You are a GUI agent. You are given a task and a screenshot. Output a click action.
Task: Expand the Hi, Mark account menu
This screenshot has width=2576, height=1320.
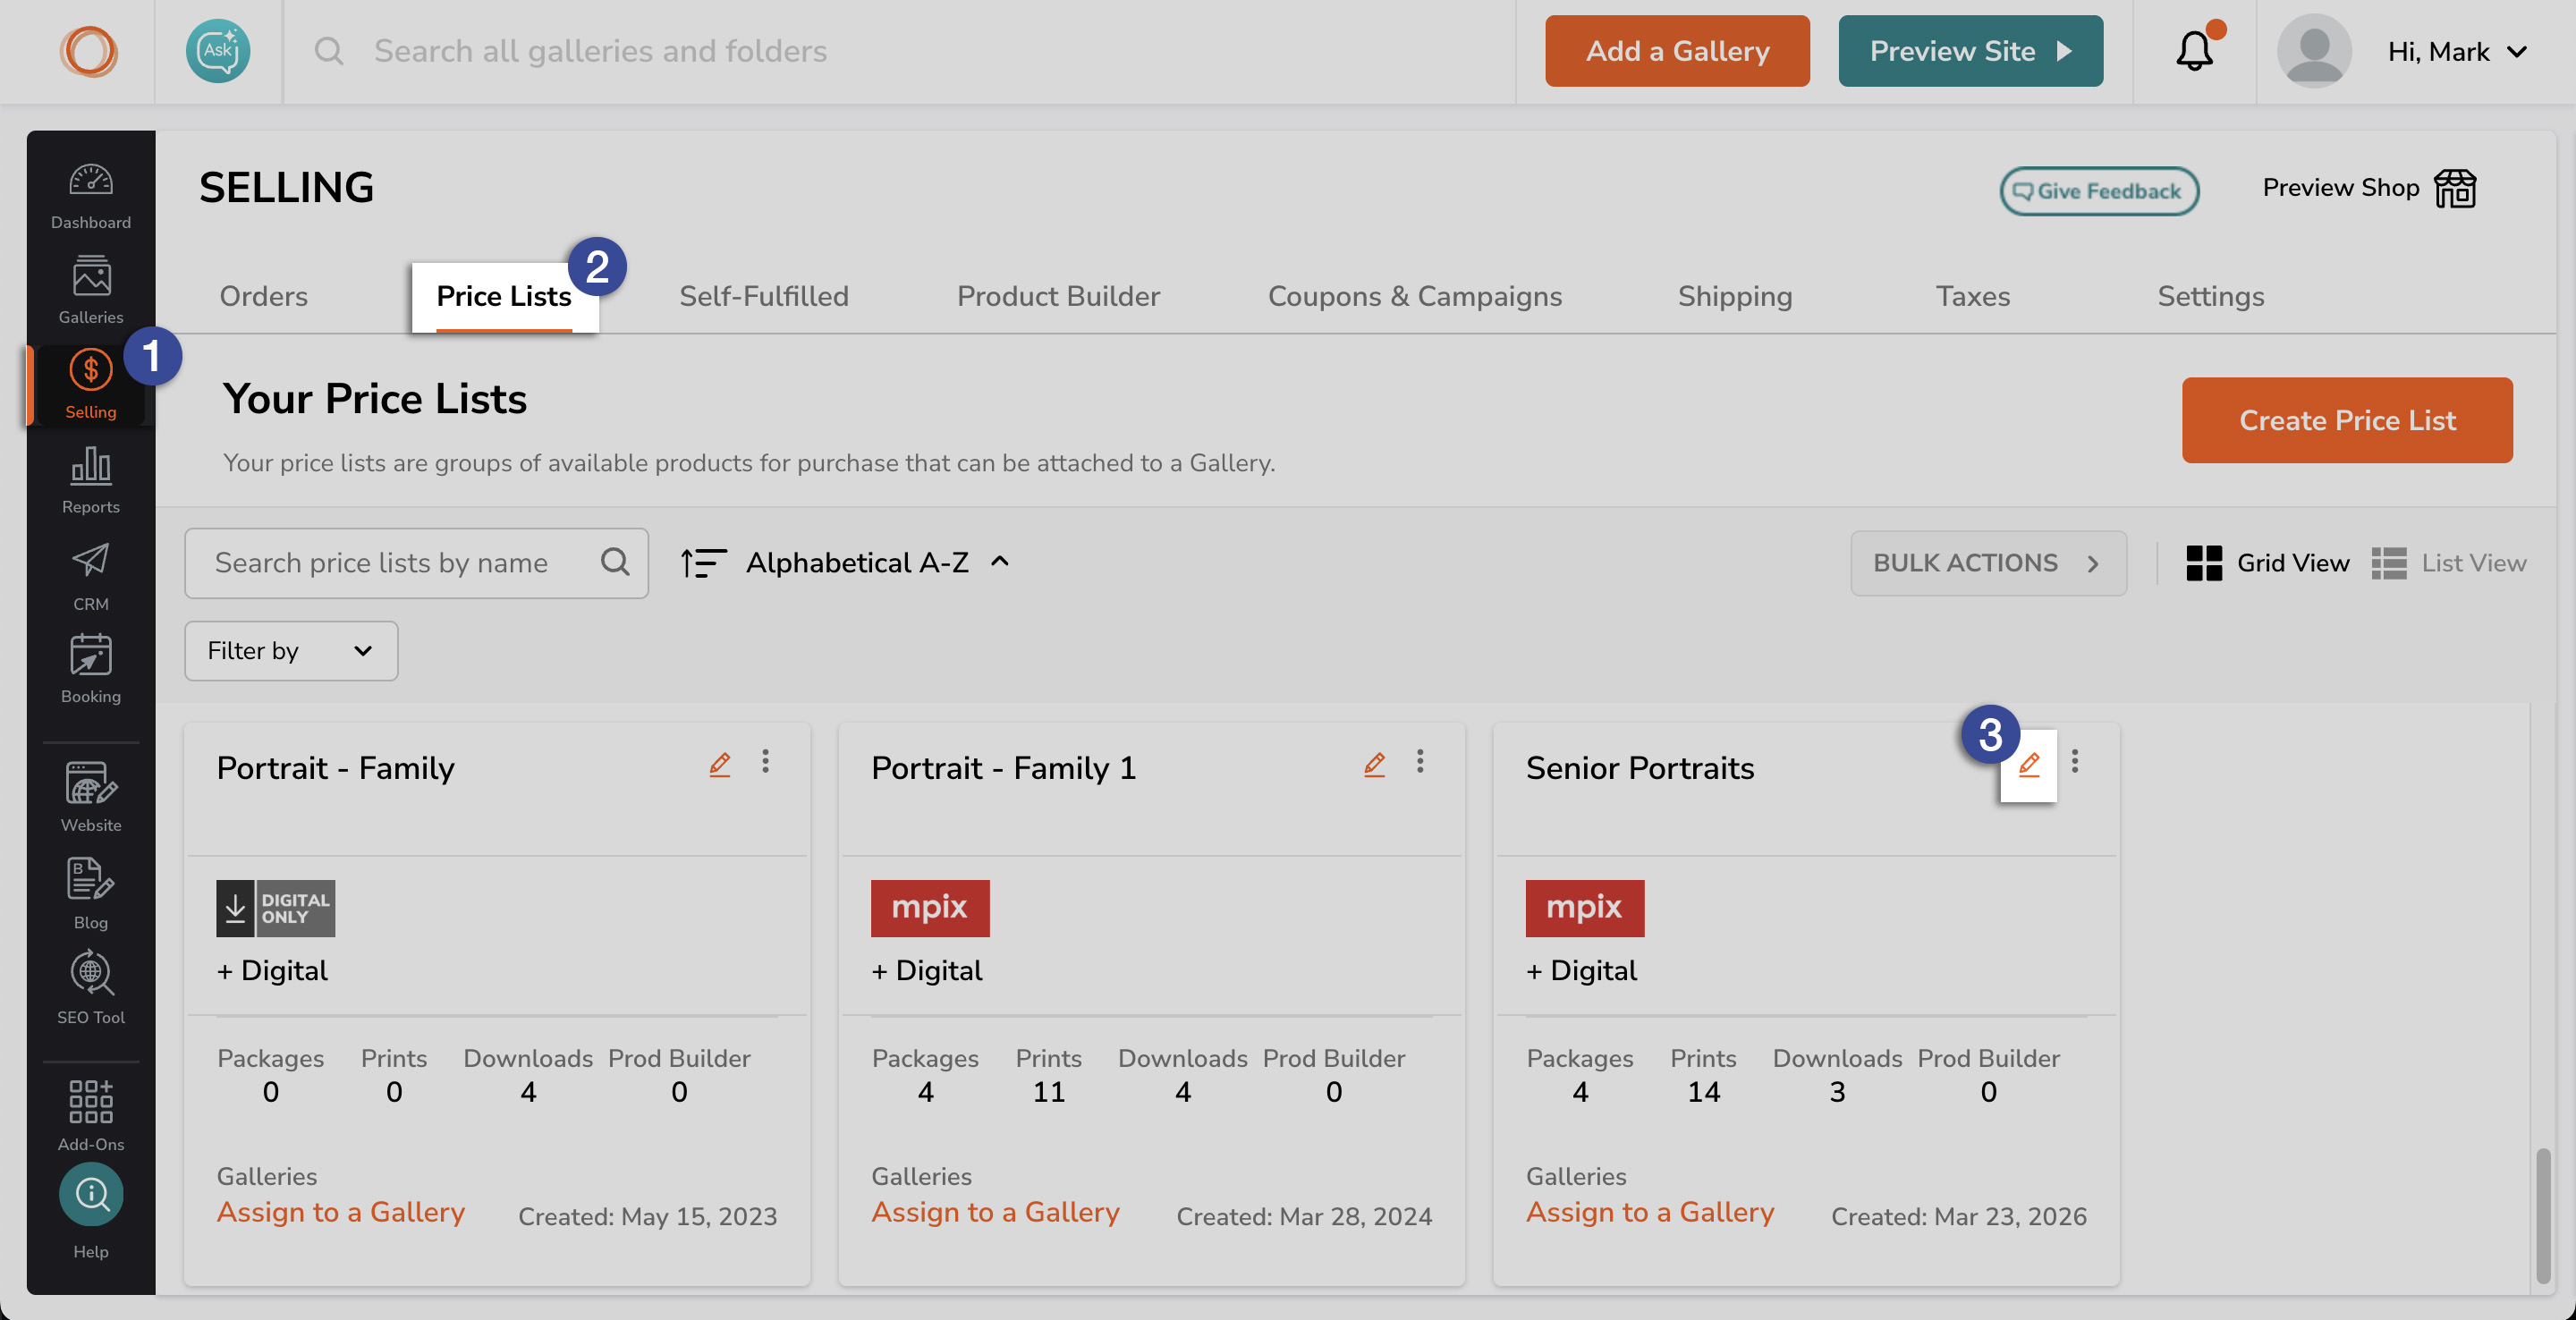[x=2457, y=51]
